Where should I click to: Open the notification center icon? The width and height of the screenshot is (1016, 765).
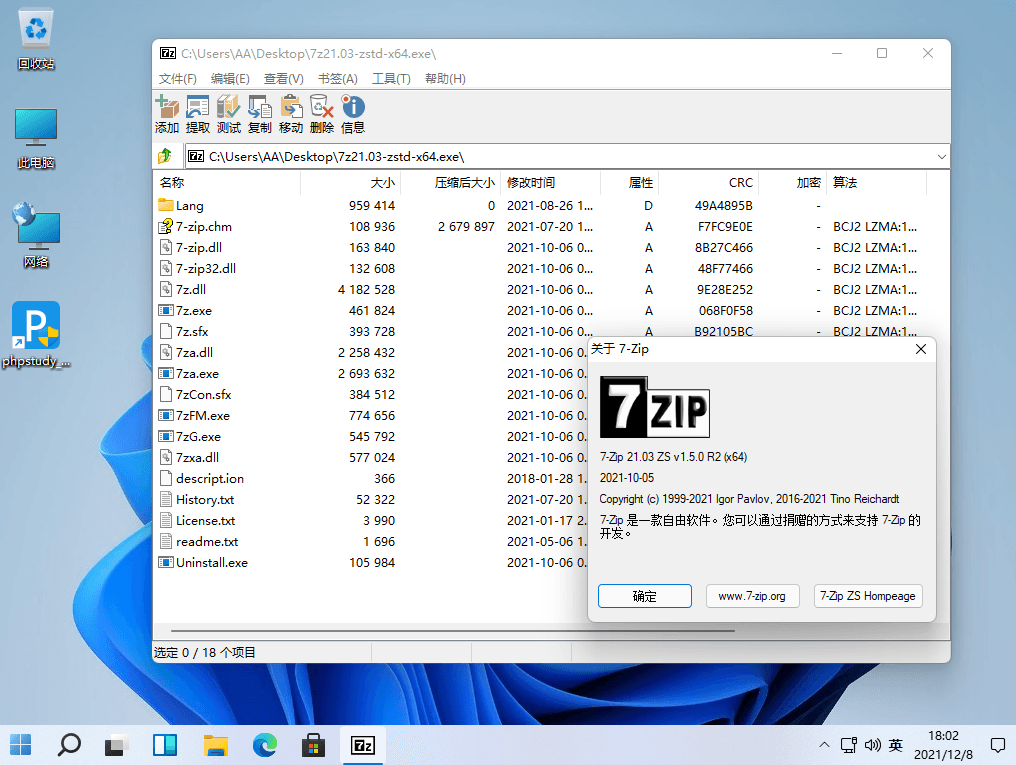998,745
